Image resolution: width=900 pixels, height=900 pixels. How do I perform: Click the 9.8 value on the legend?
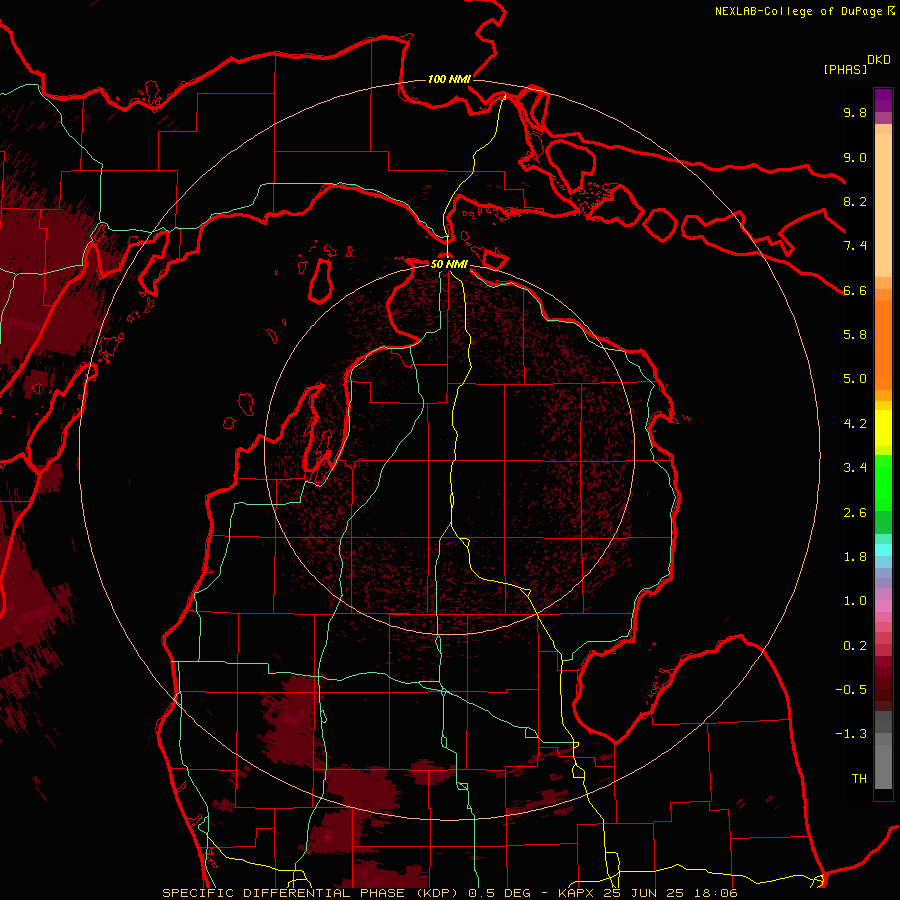tap(855, 112)
